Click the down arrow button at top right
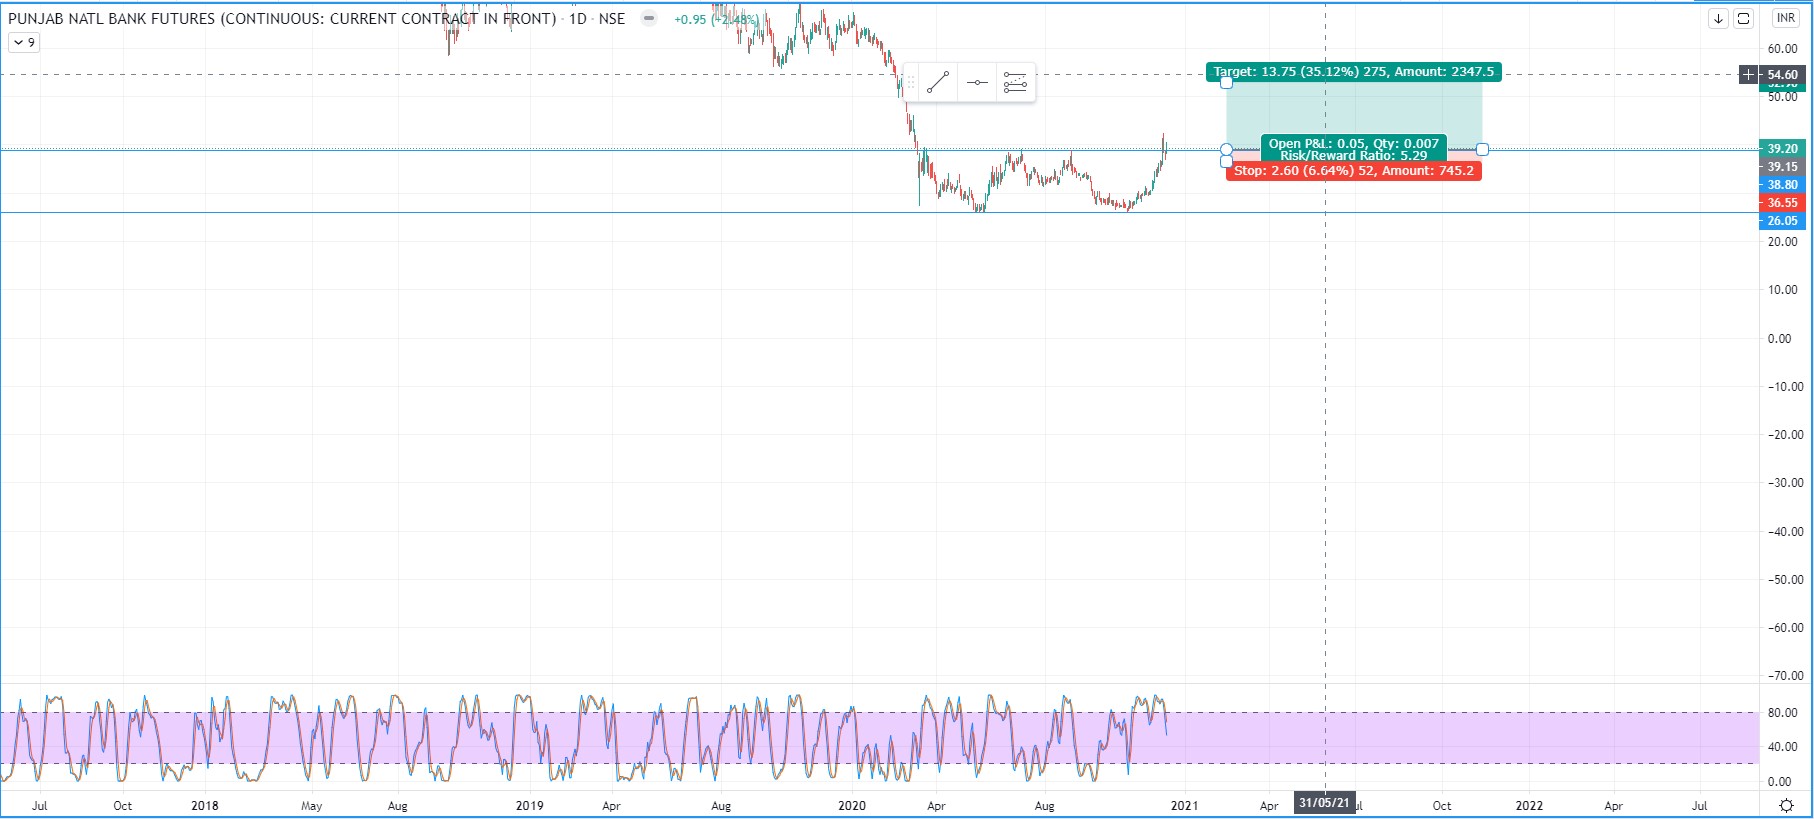The image size is (1814, 819). coord(1718,18)
